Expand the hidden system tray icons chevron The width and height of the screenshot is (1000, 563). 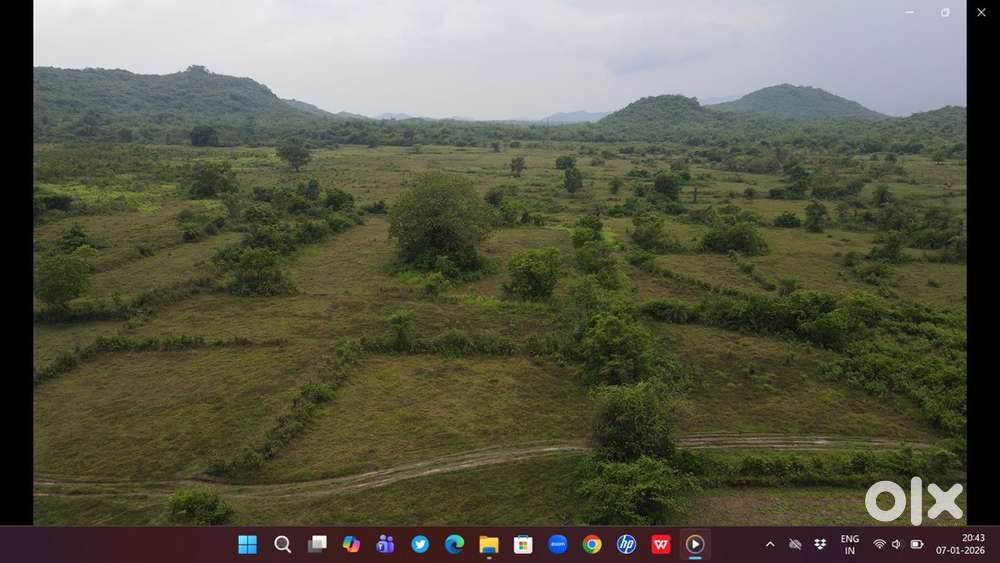point(769,544)
